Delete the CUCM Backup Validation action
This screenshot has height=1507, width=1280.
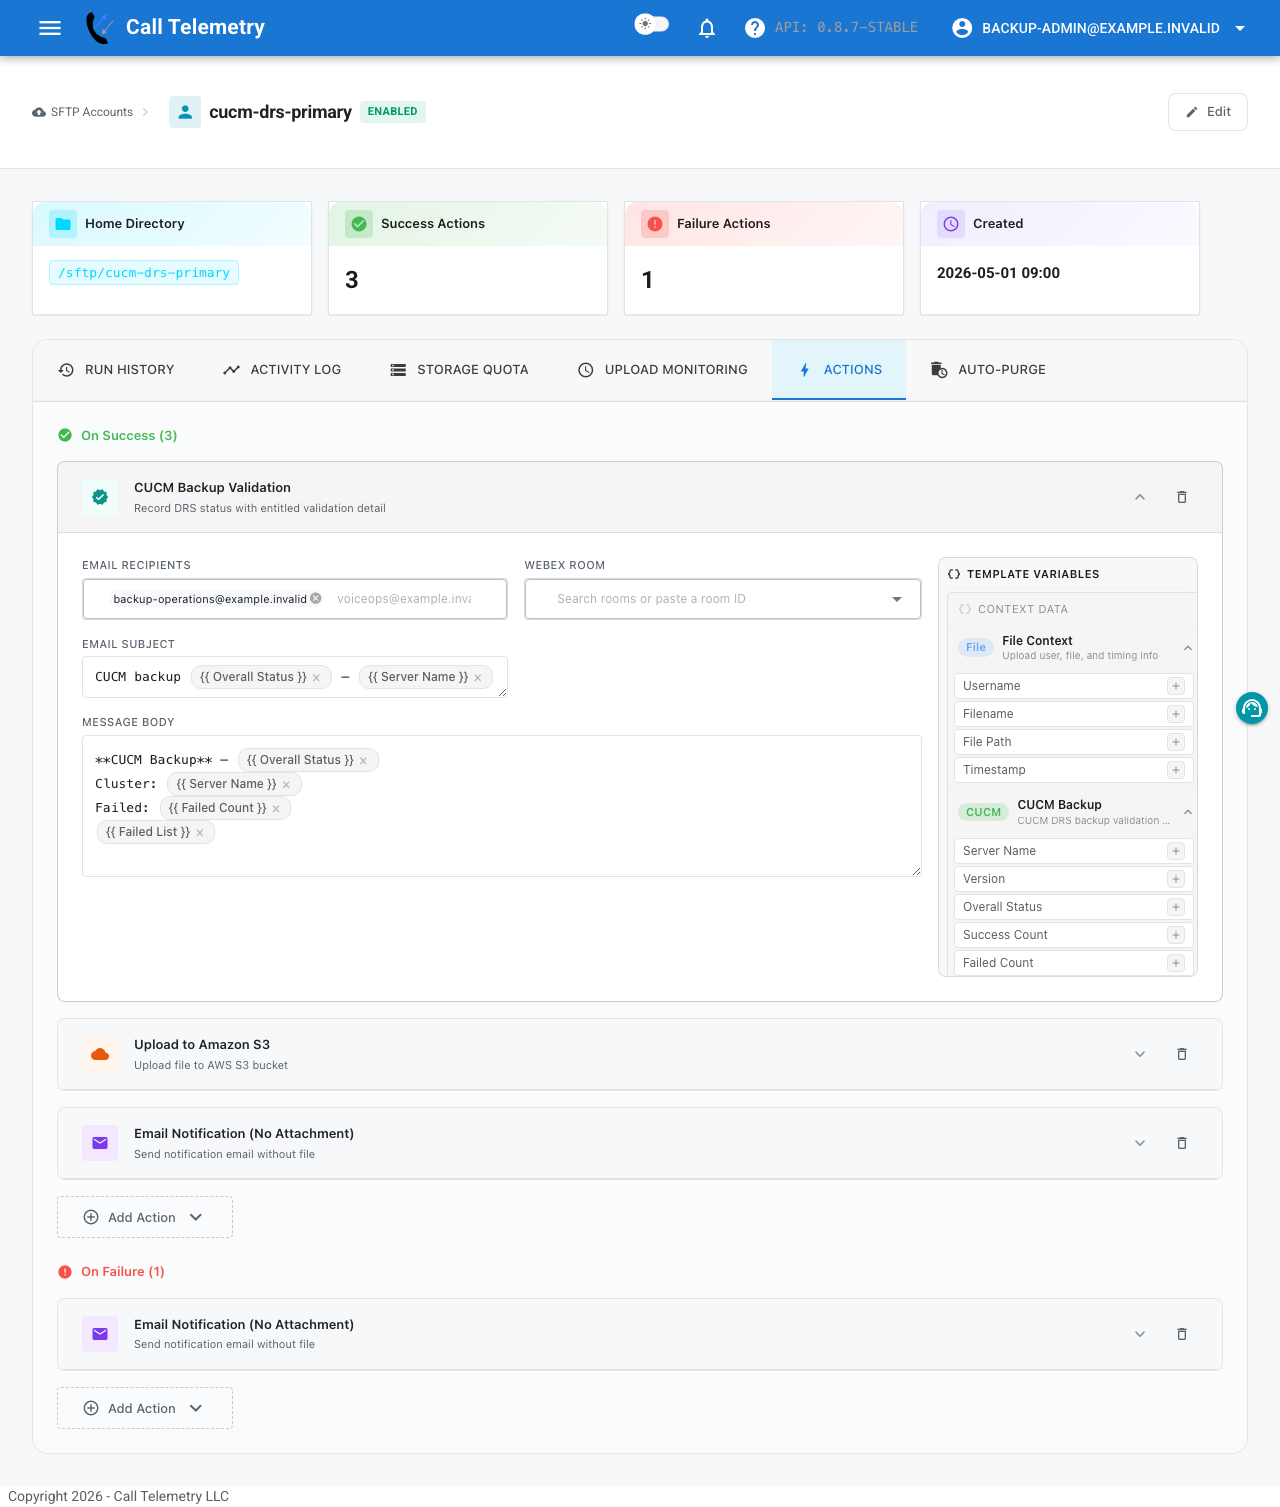click(x=1182, y=497)
